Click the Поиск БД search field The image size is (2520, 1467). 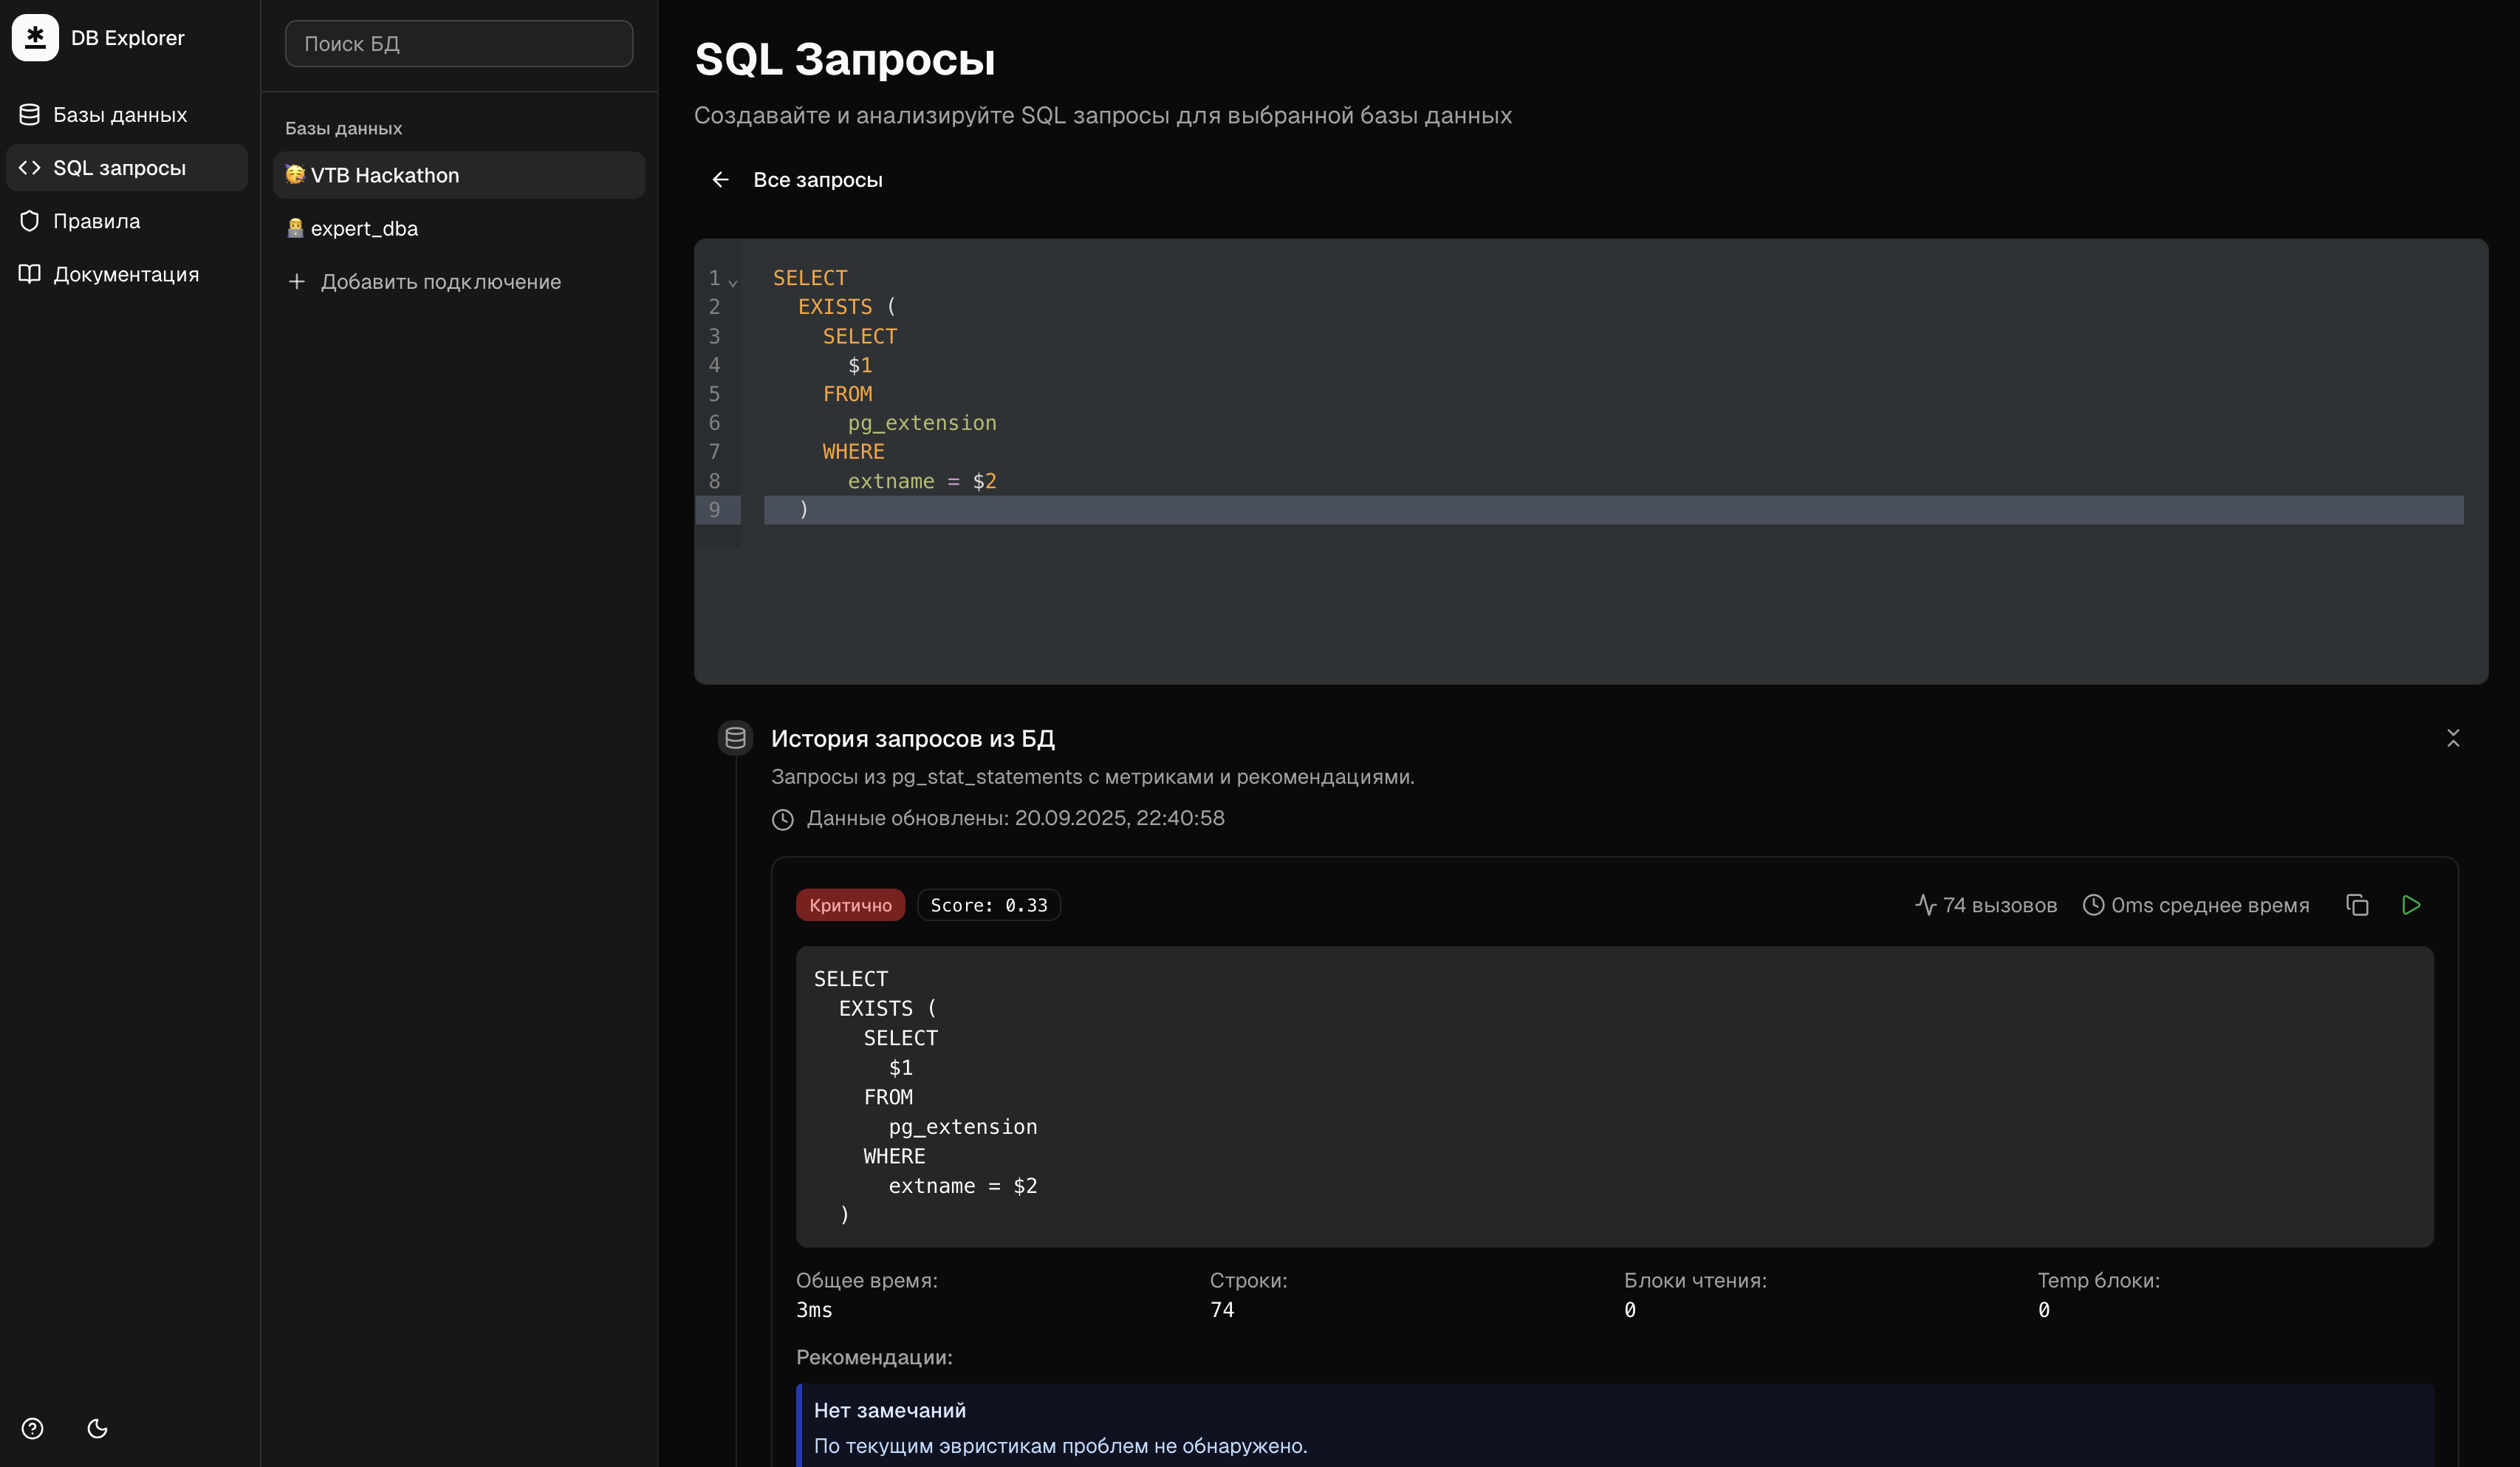click(459, 44)
